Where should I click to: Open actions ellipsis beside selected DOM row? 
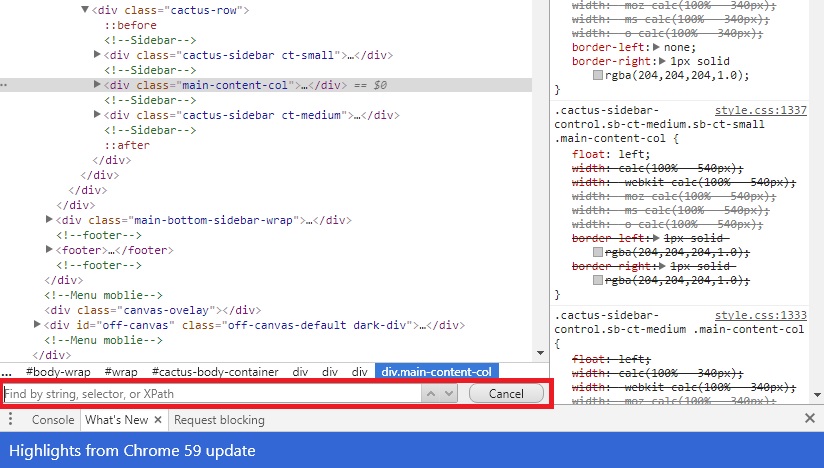point(4,85)
